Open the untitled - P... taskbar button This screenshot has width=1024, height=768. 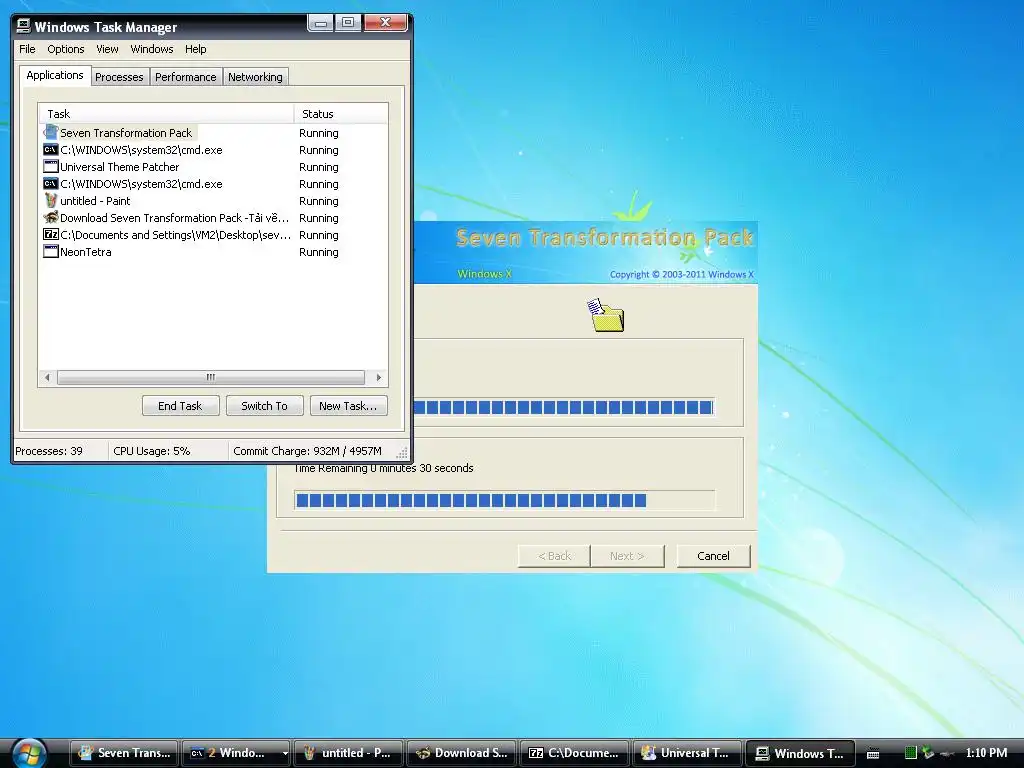click(347, 753)
